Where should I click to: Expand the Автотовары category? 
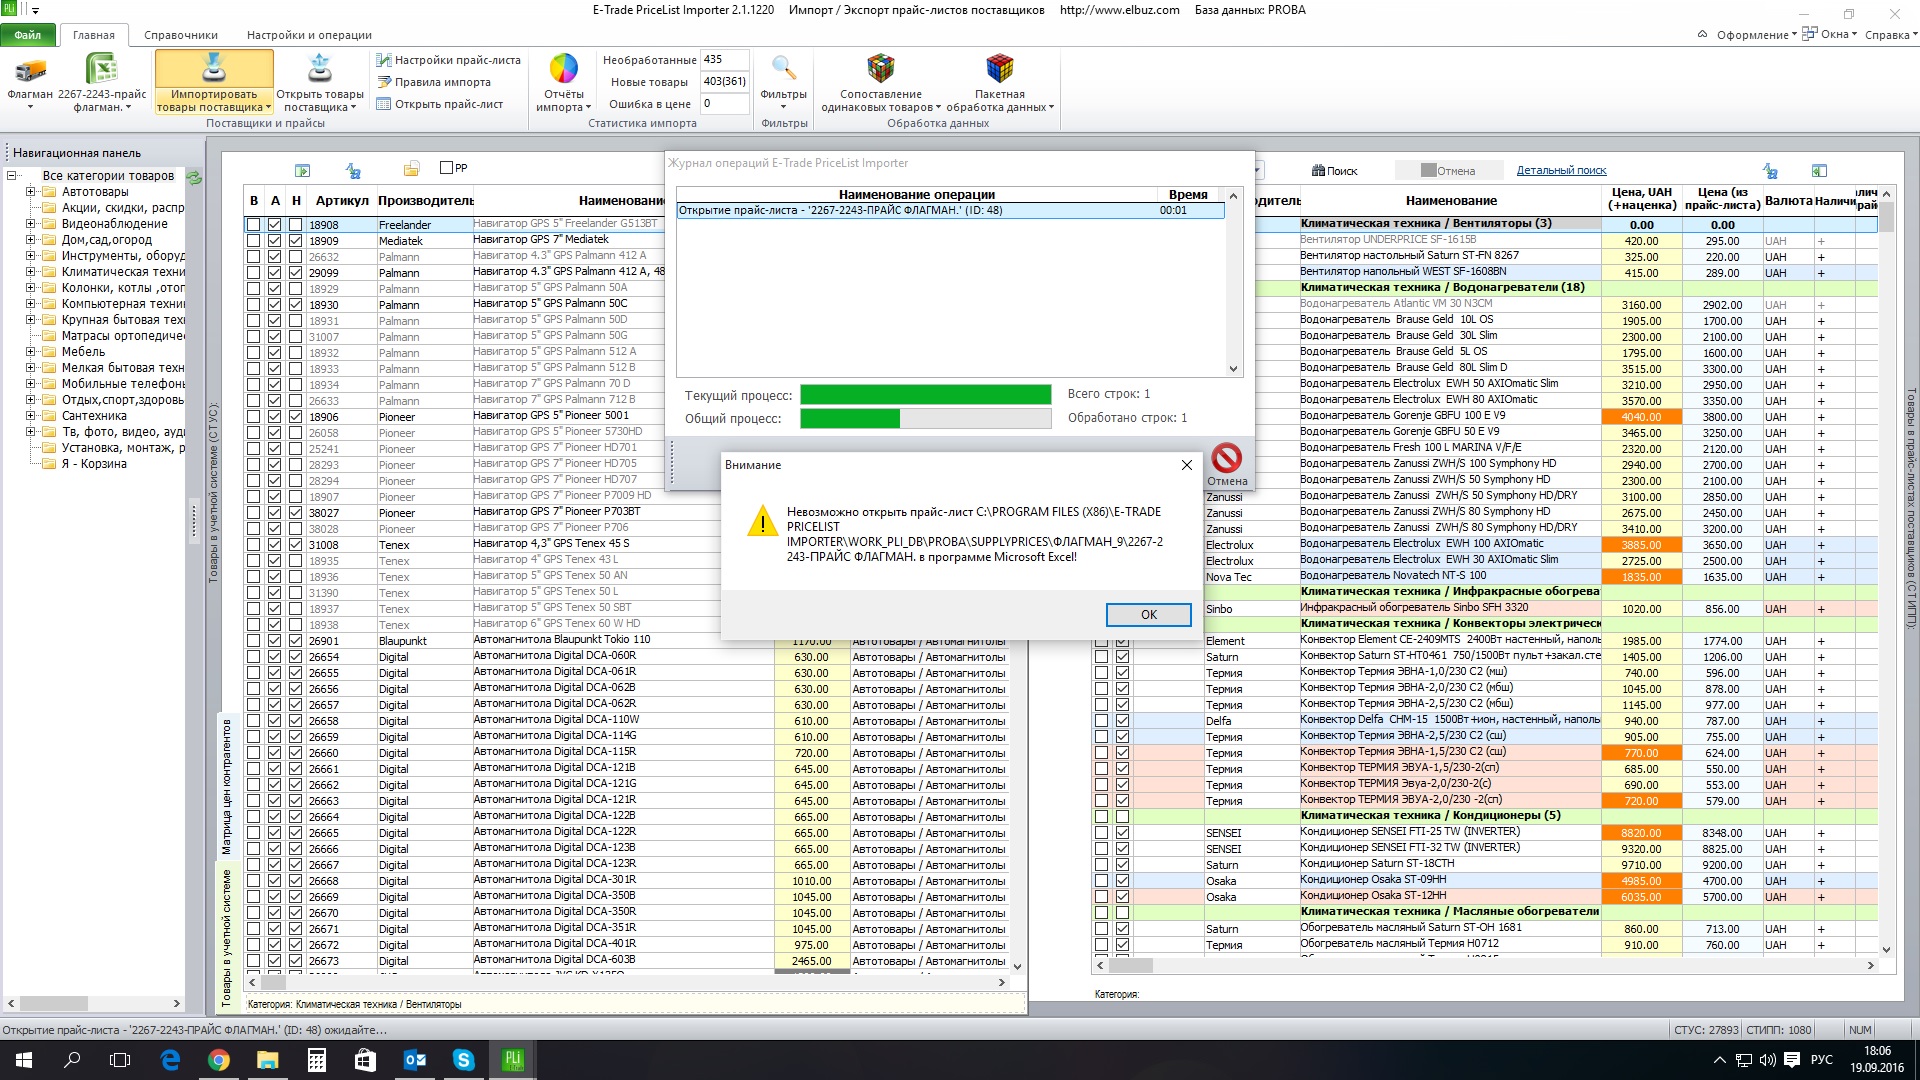30,192
